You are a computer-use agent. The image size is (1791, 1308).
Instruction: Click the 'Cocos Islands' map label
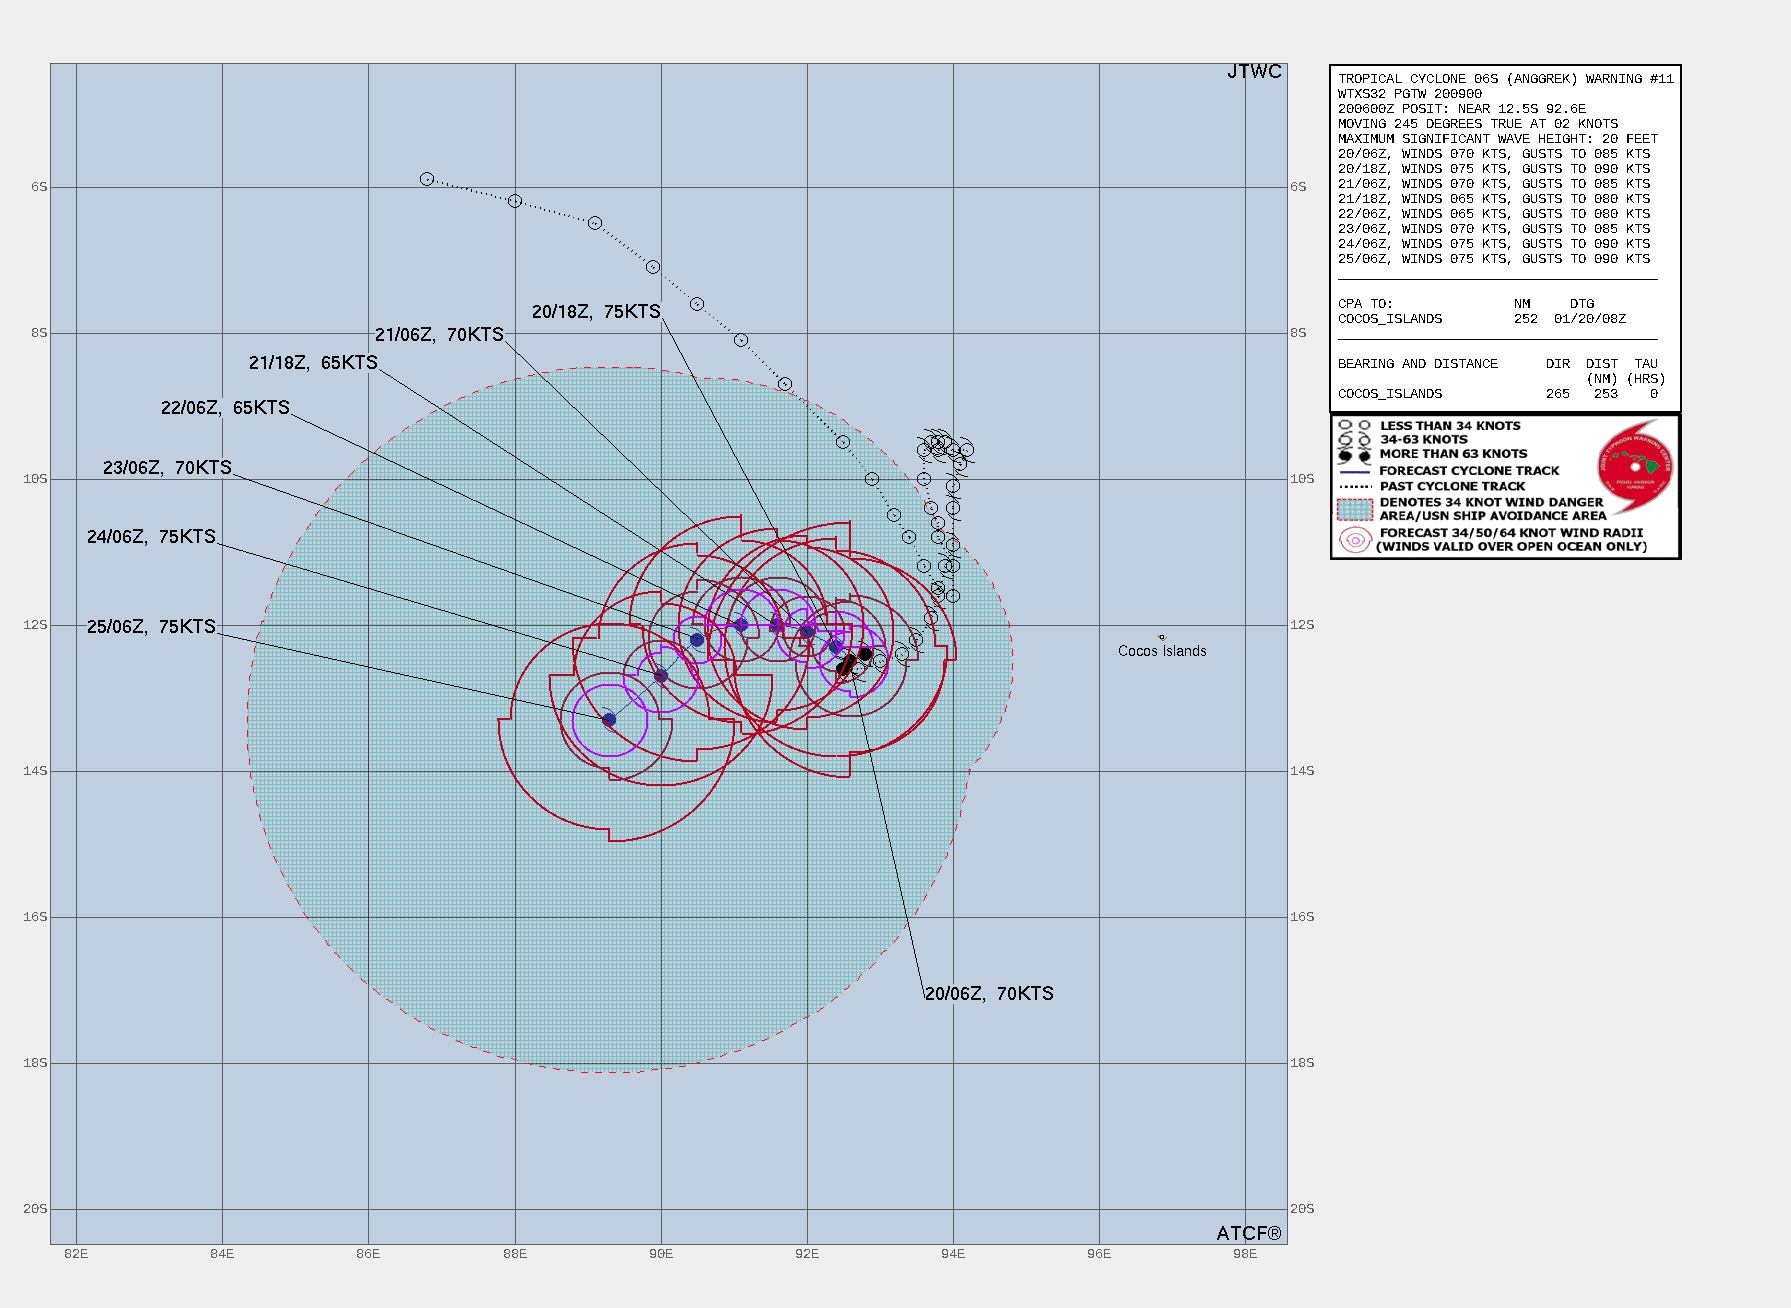point(1162,651)
